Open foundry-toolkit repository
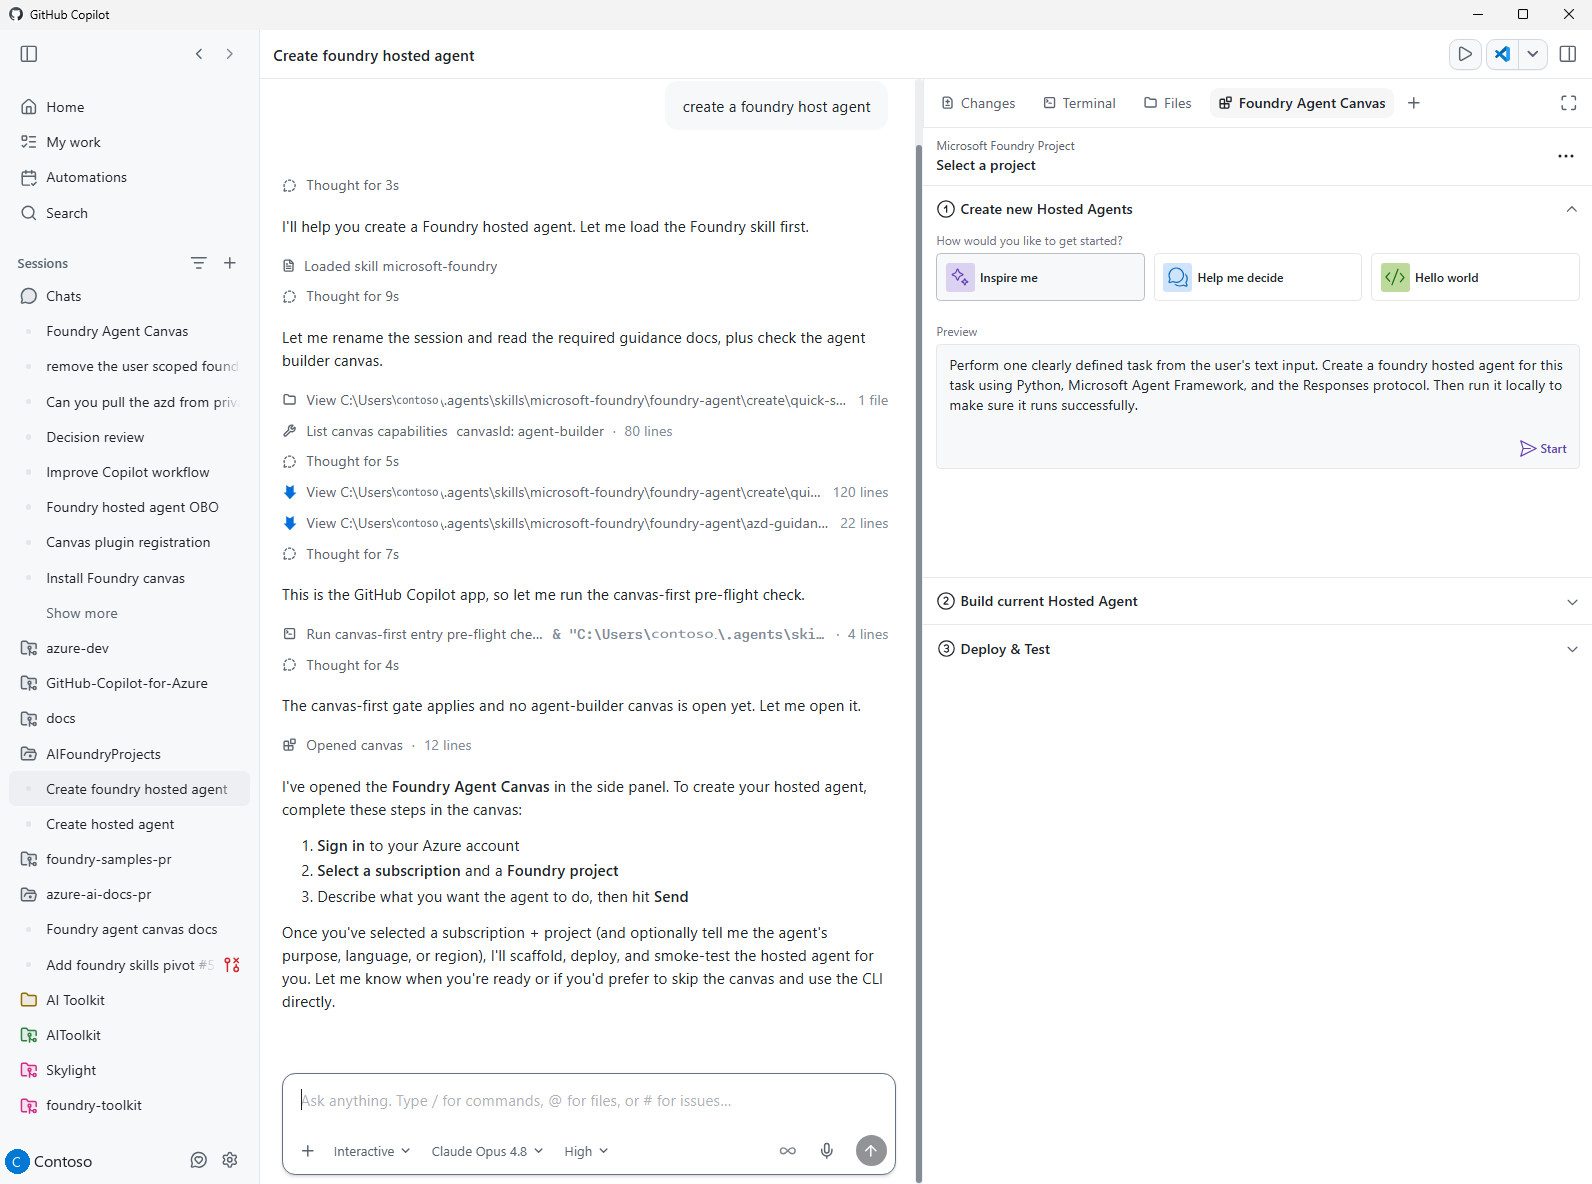 click(x=94, y=1105)
